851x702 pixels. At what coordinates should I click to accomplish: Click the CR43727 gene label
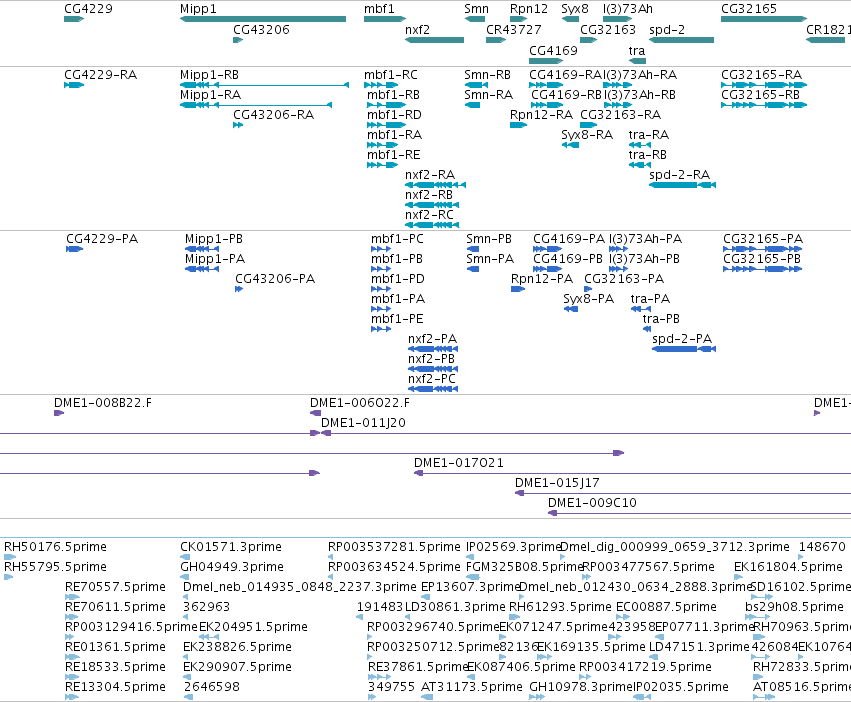(513, 29)
